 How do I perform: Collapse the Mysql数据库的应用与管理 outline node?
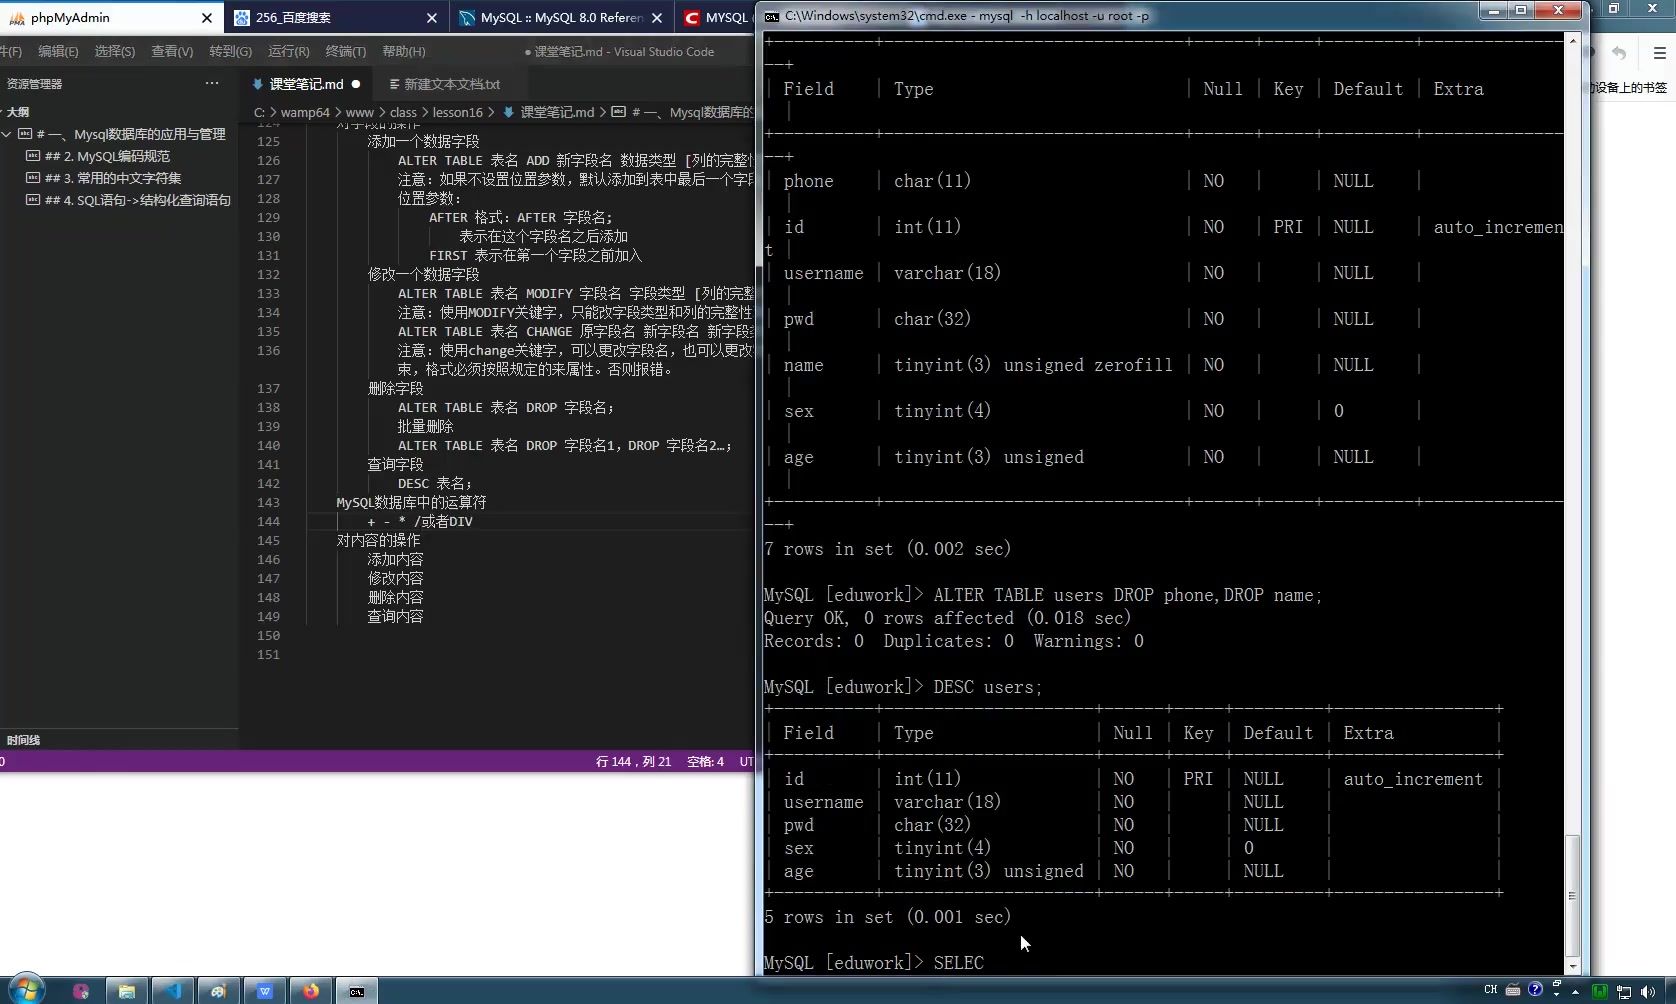point(7,134)
